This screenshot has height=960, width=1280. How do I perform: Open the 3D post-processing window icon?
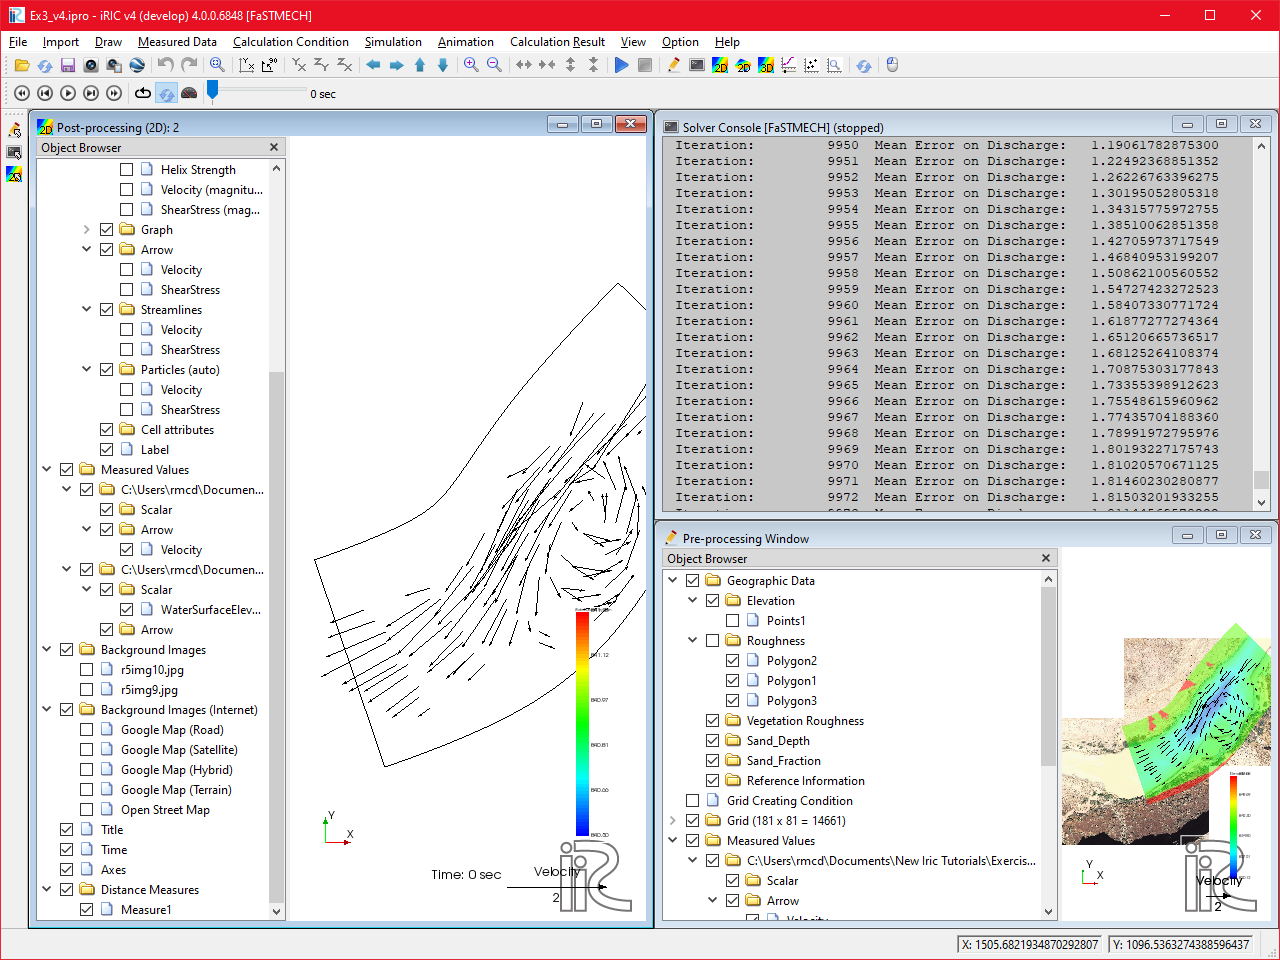pyautogui.click(x=765, y=64)
